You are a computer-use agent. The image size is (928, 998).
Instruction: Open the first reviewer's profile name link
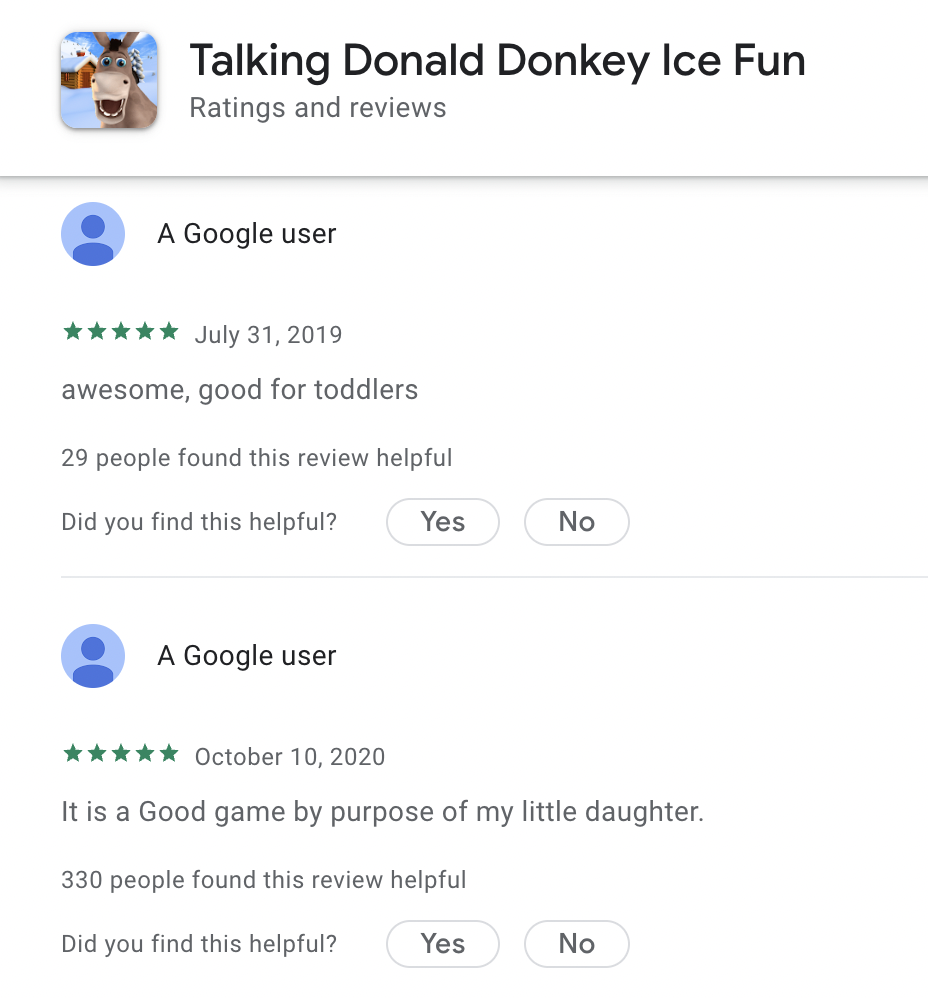pyautogui.click(x=246, y=233)
